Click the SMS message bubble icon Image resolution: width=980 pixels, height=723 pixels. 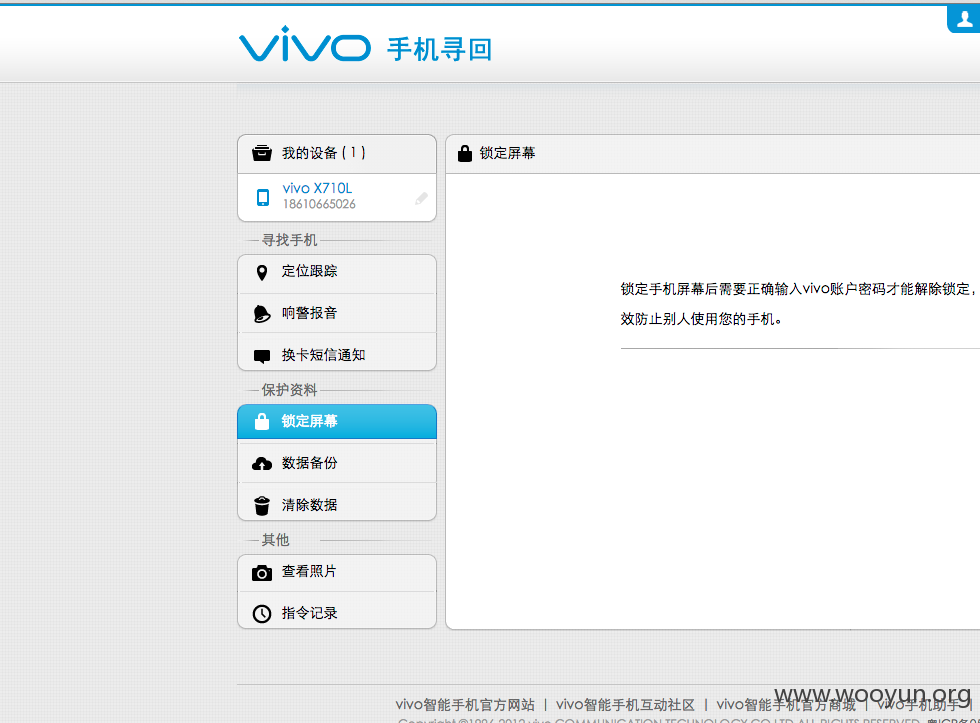click(x=262, y=356)
